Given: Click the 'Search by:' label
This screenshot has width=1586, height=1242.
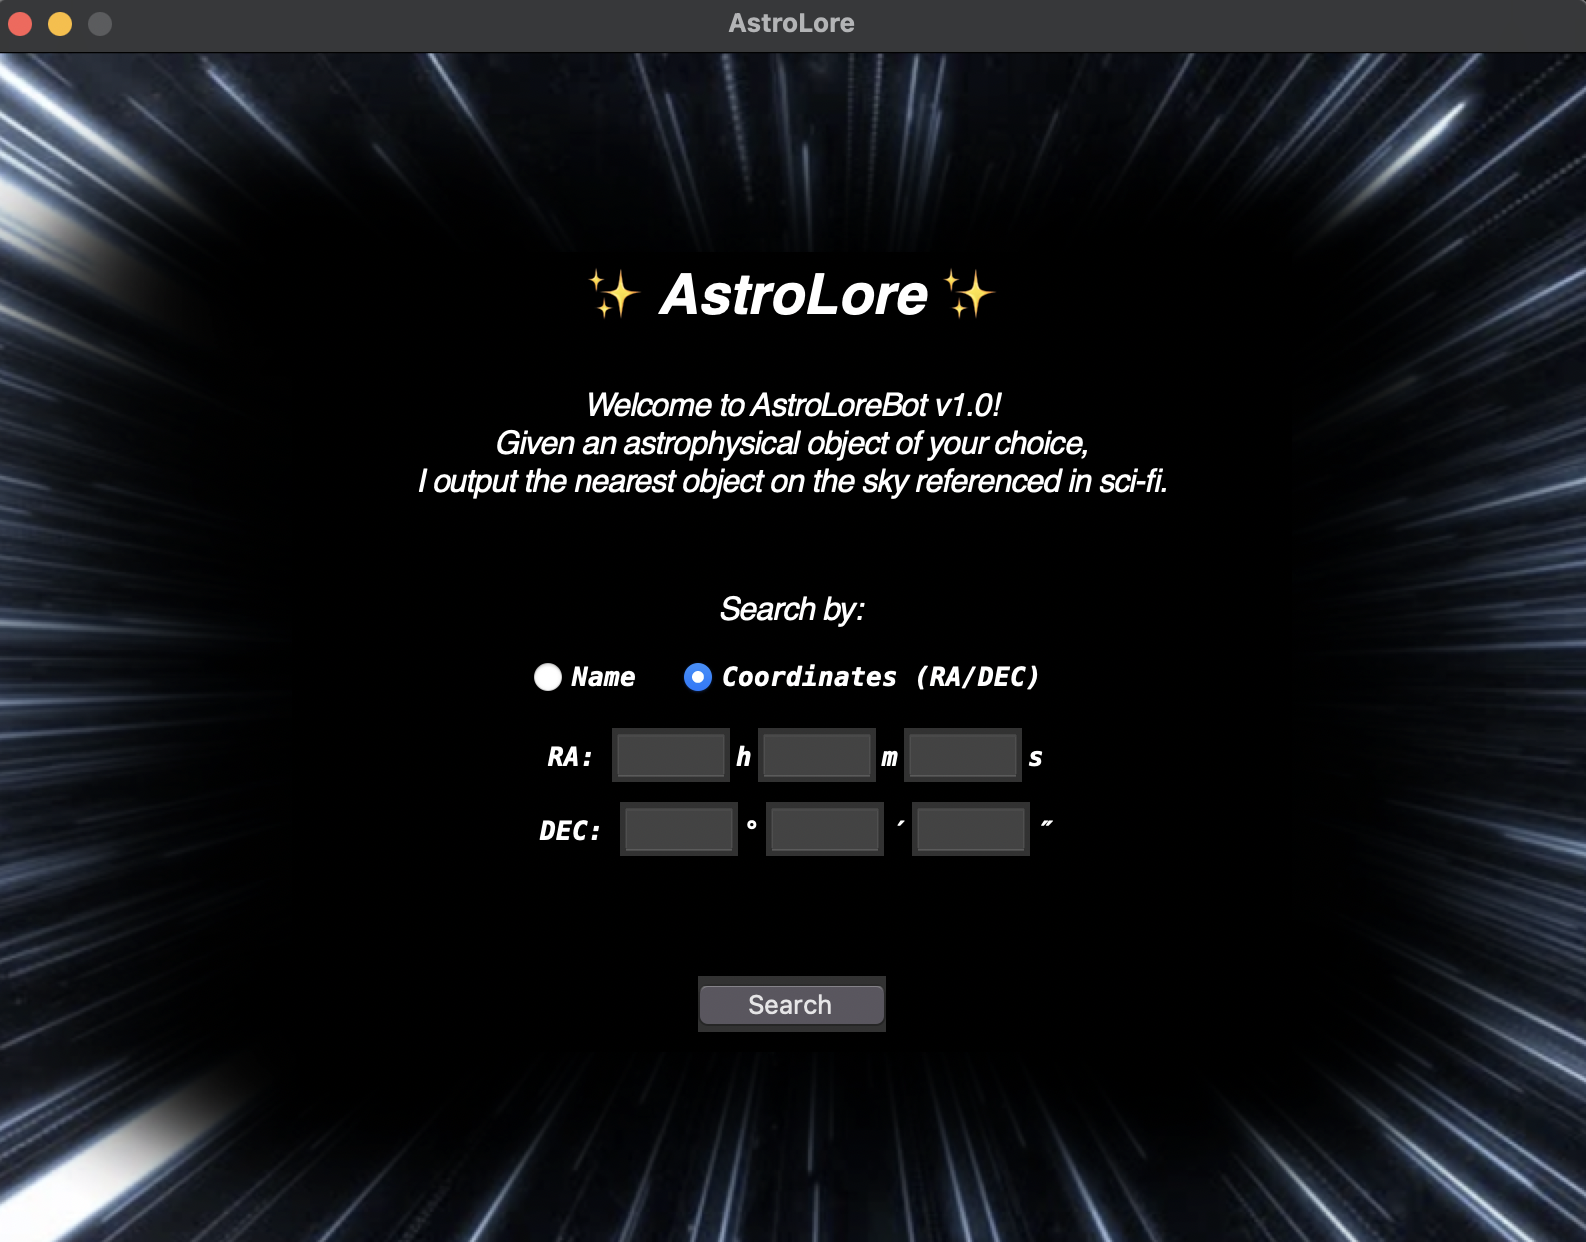Looking at the screenshot, I should [792, 609].
